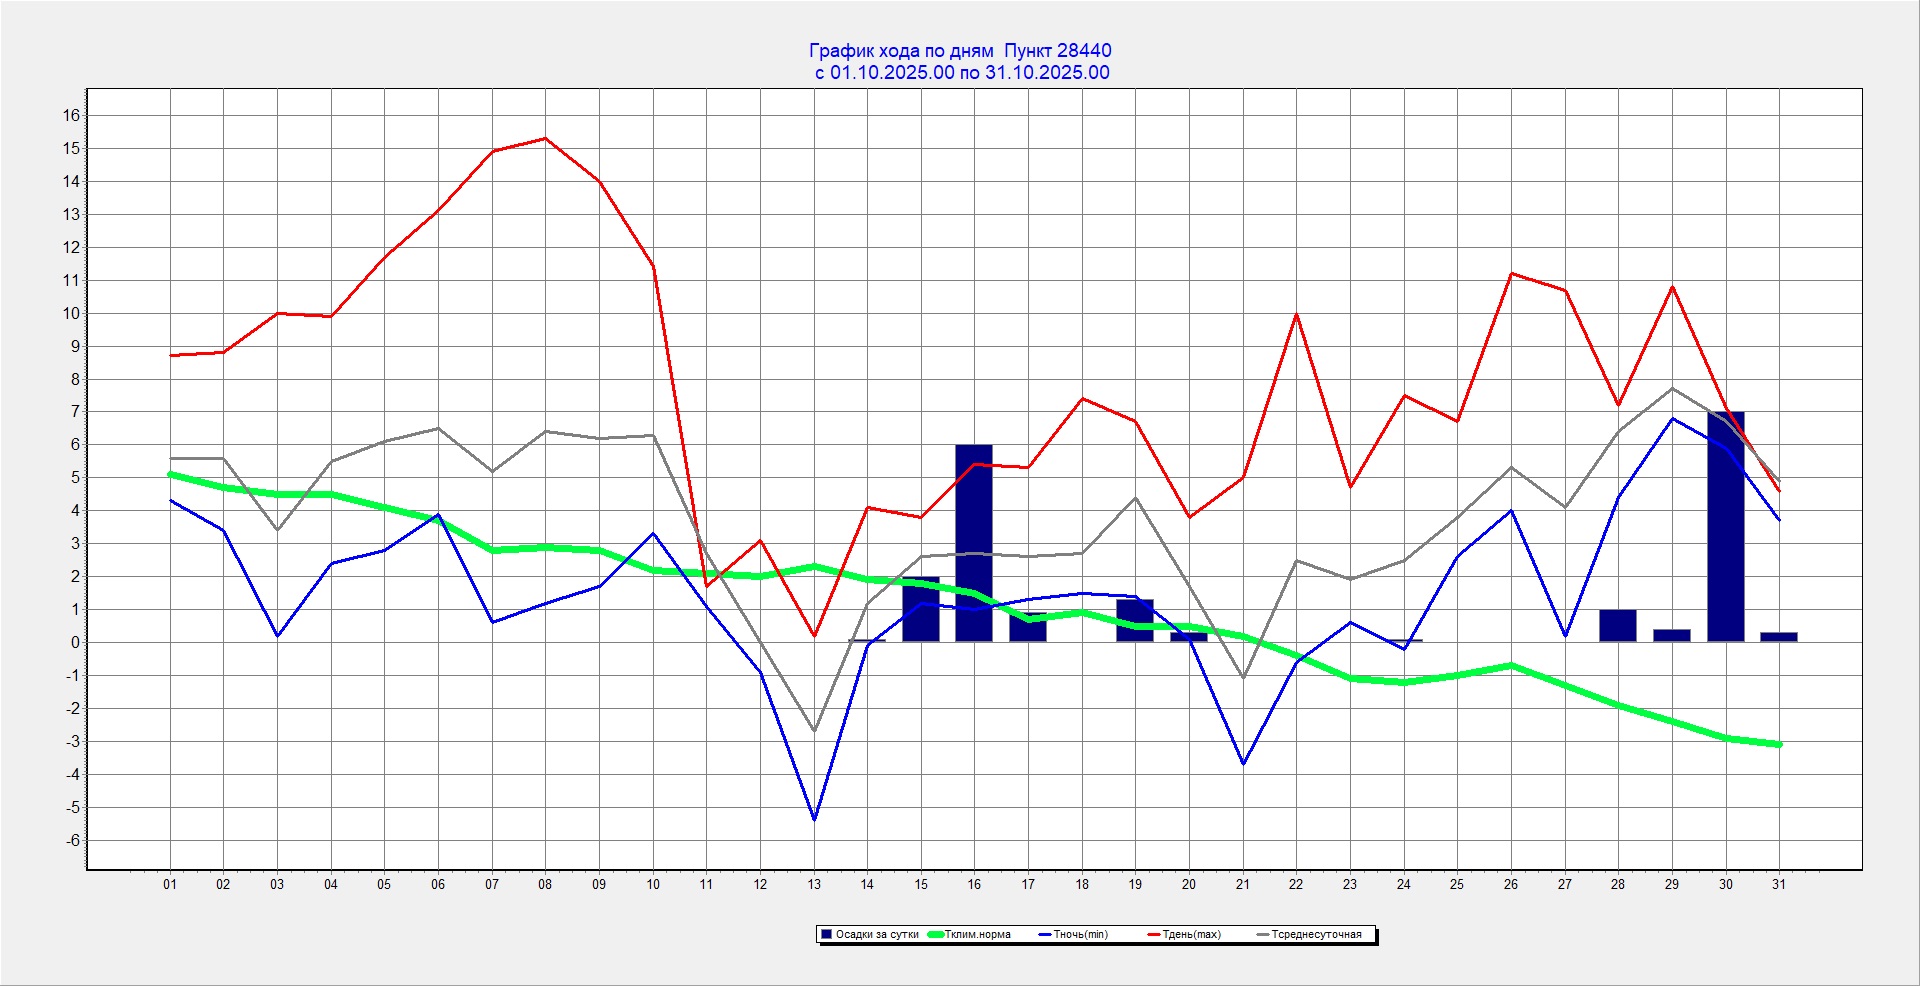The image size is (1920, 986).
Task: Click the gray 'Тсреднесуточная' legend line marker
Action: click(1263, 935)
